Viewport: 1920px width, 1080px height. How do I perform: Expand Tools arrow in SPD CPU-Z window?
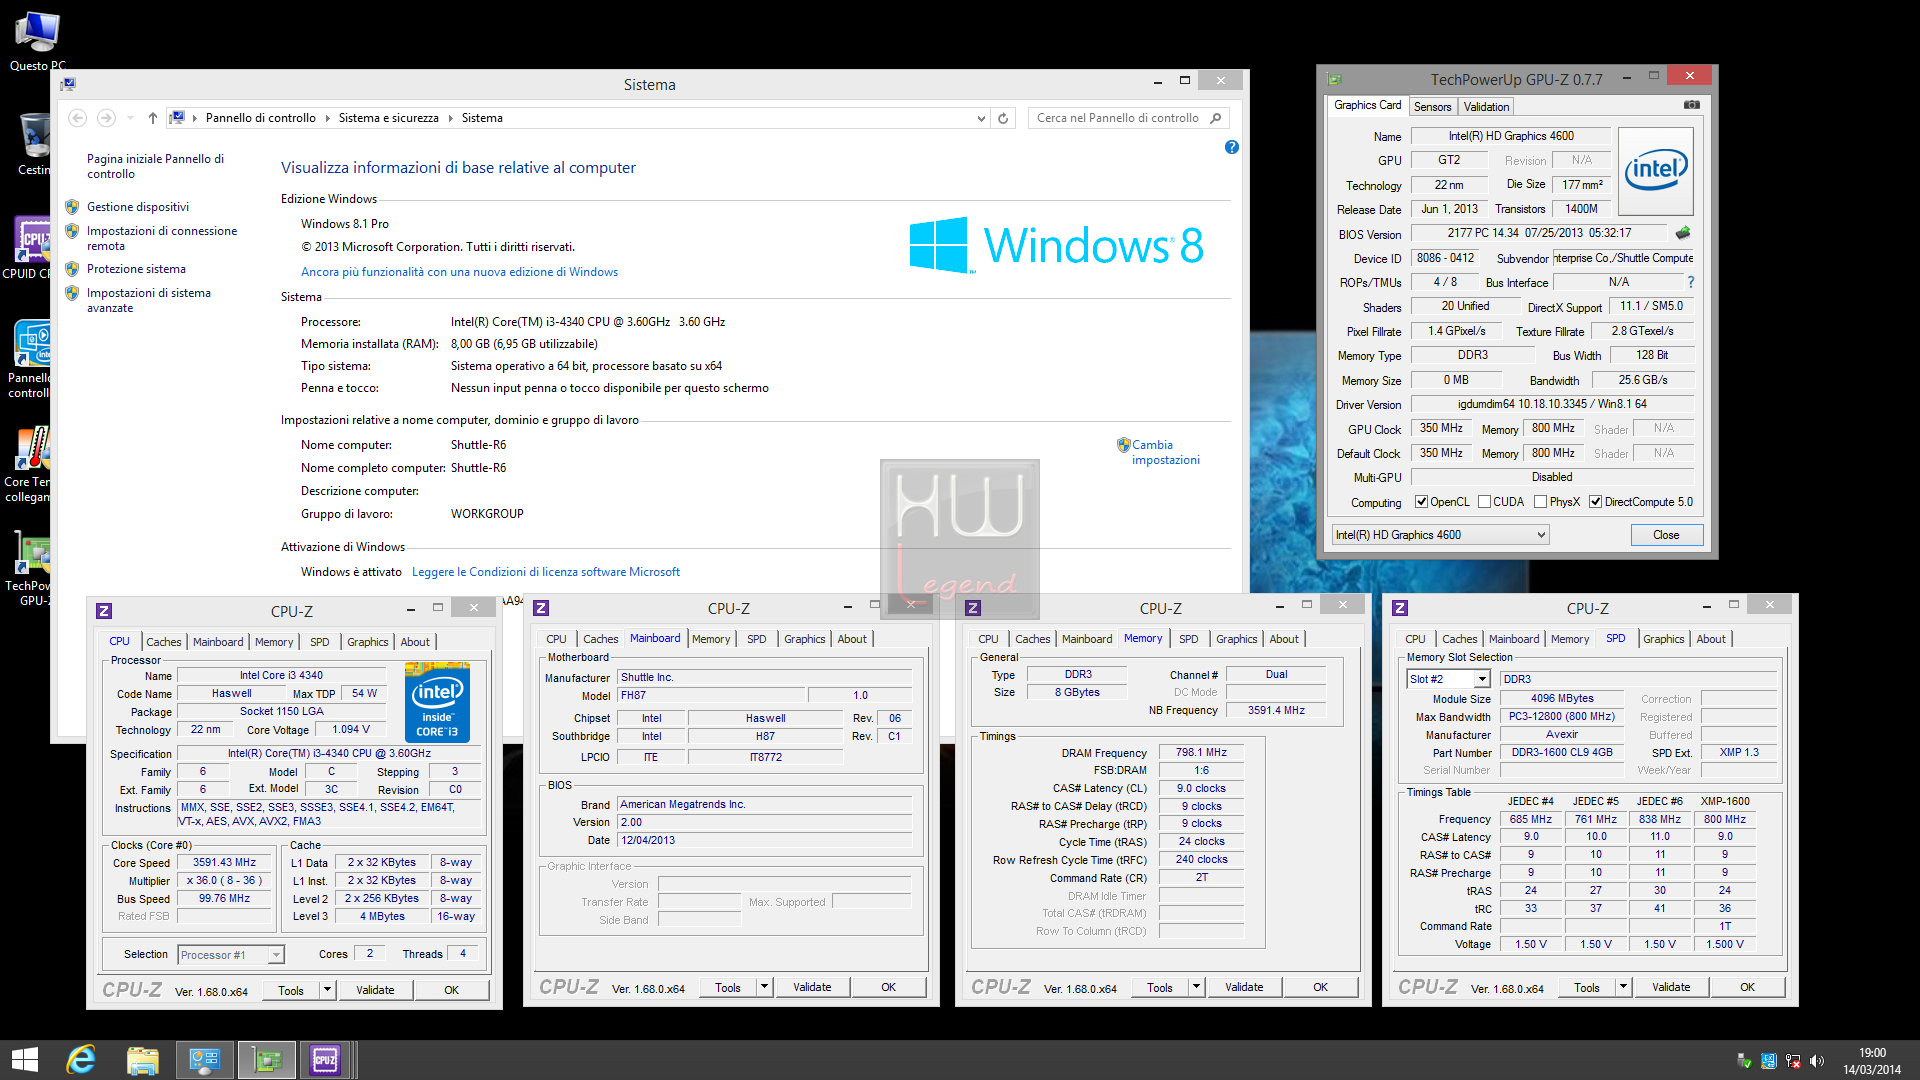point(1623,987)
